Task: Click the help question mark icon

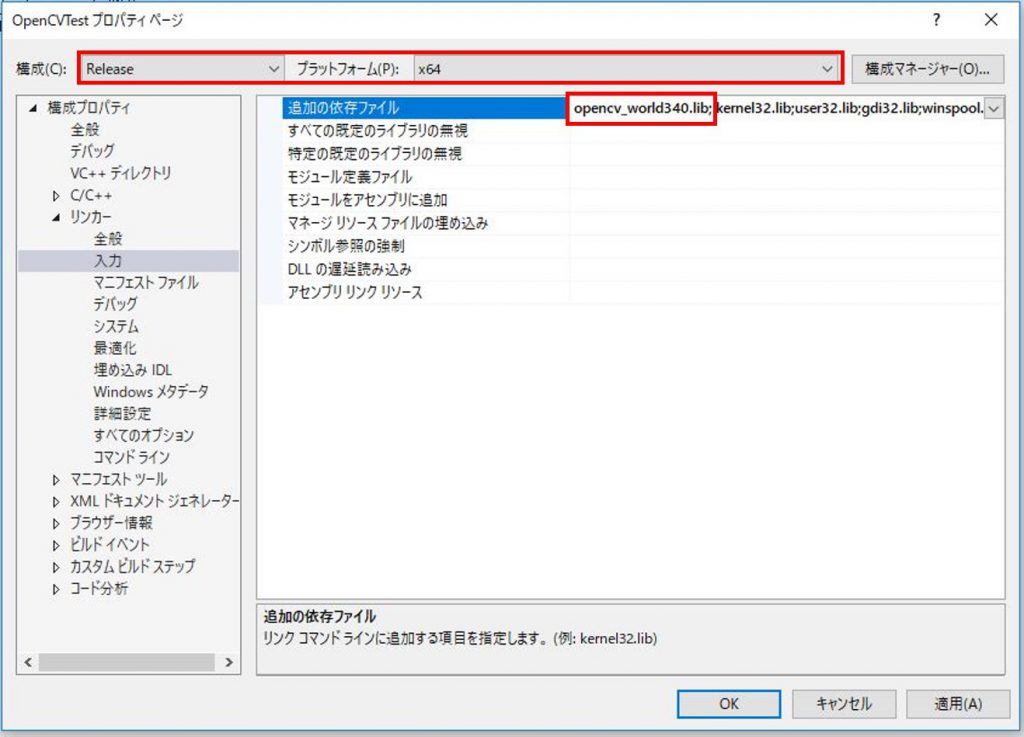Action: tap(937, 20)
